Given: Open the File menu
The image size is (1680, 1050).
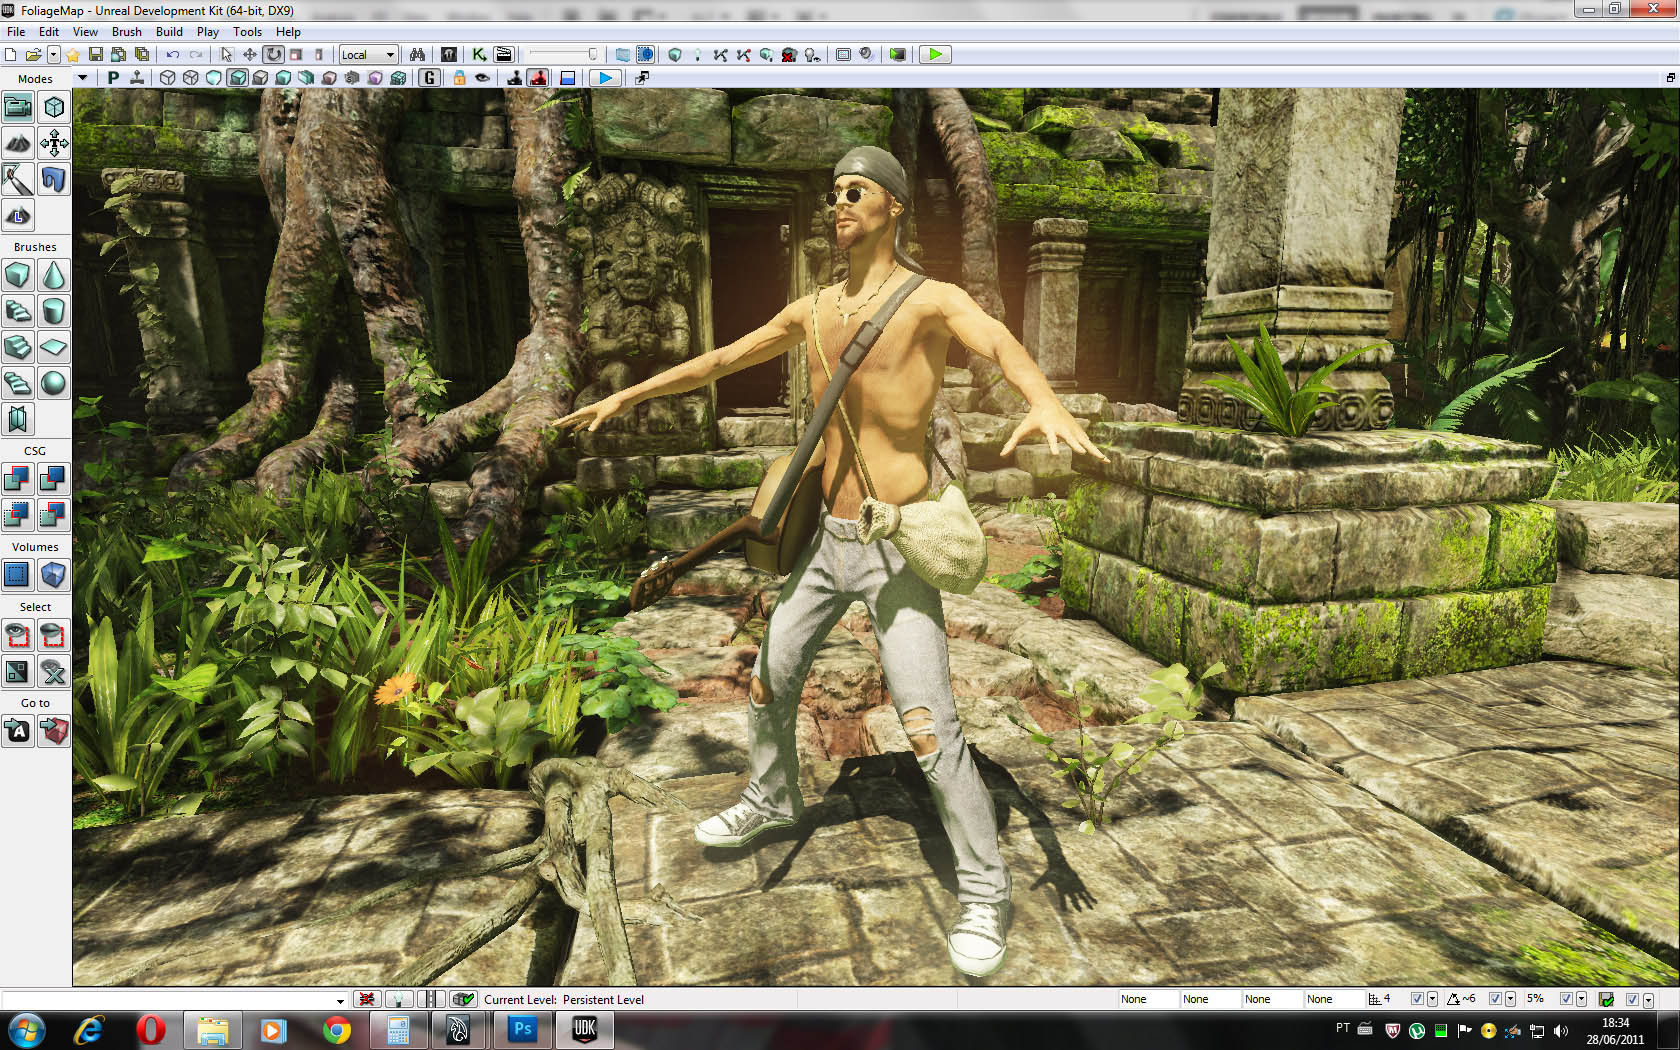Looking at the screenshot, I should tap(16, 32).
